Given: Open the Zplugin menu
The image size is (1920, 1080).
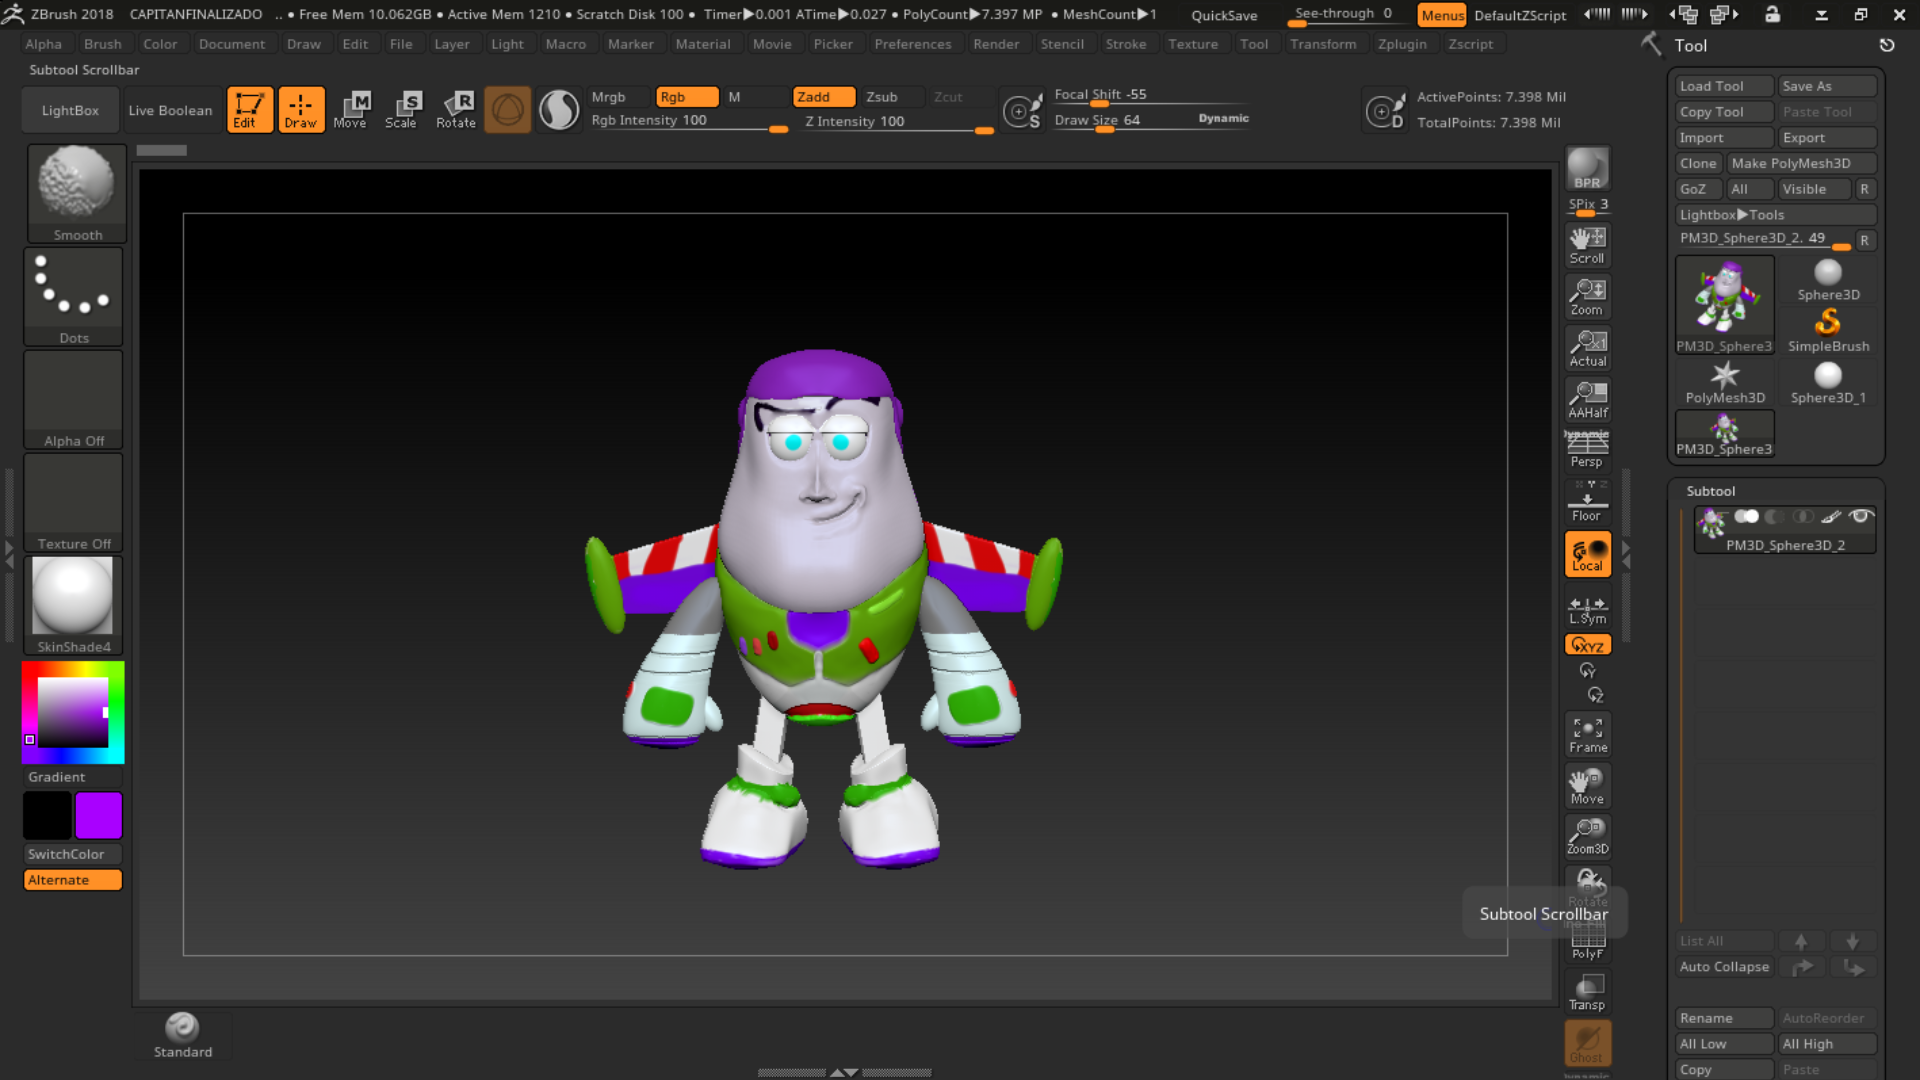Looking at the screenshot, I should point(1402,44).
